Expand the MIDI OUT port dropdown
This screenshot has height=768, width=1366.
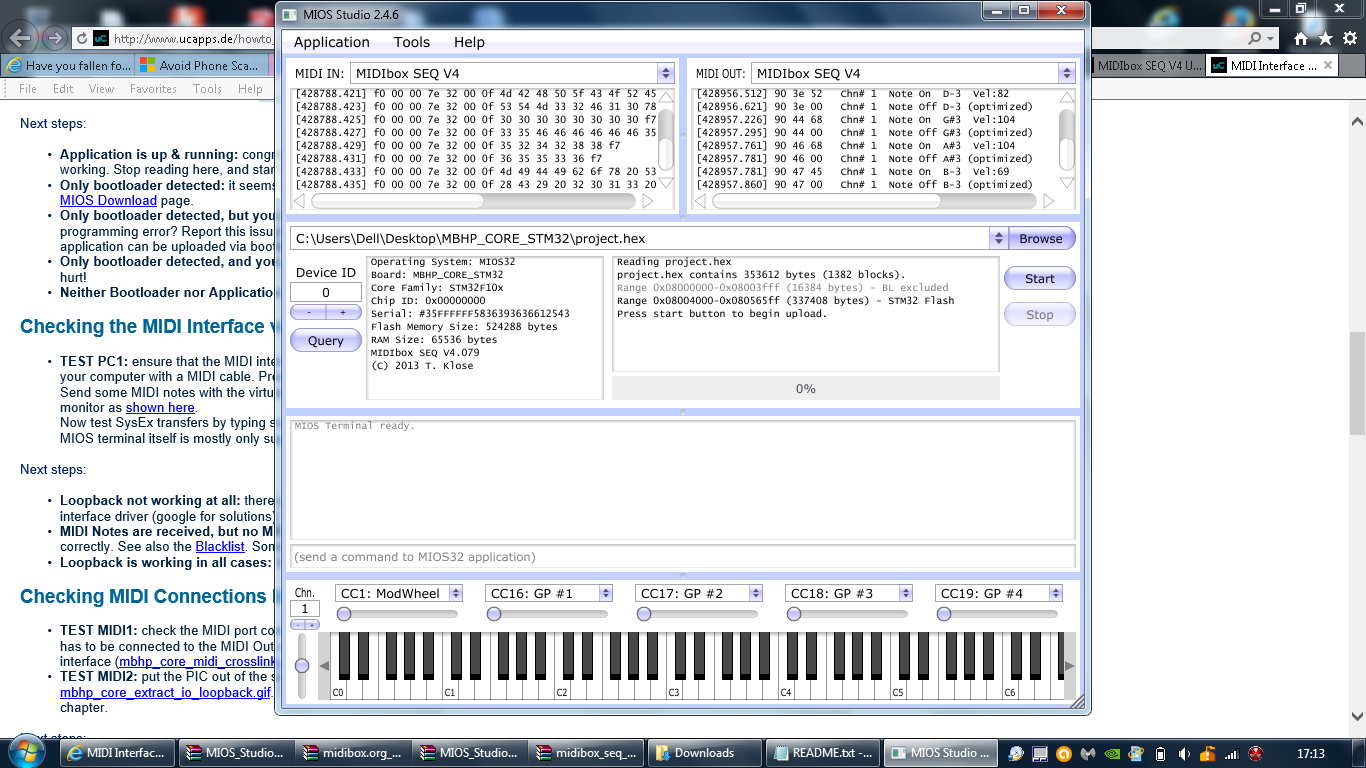1067,73
